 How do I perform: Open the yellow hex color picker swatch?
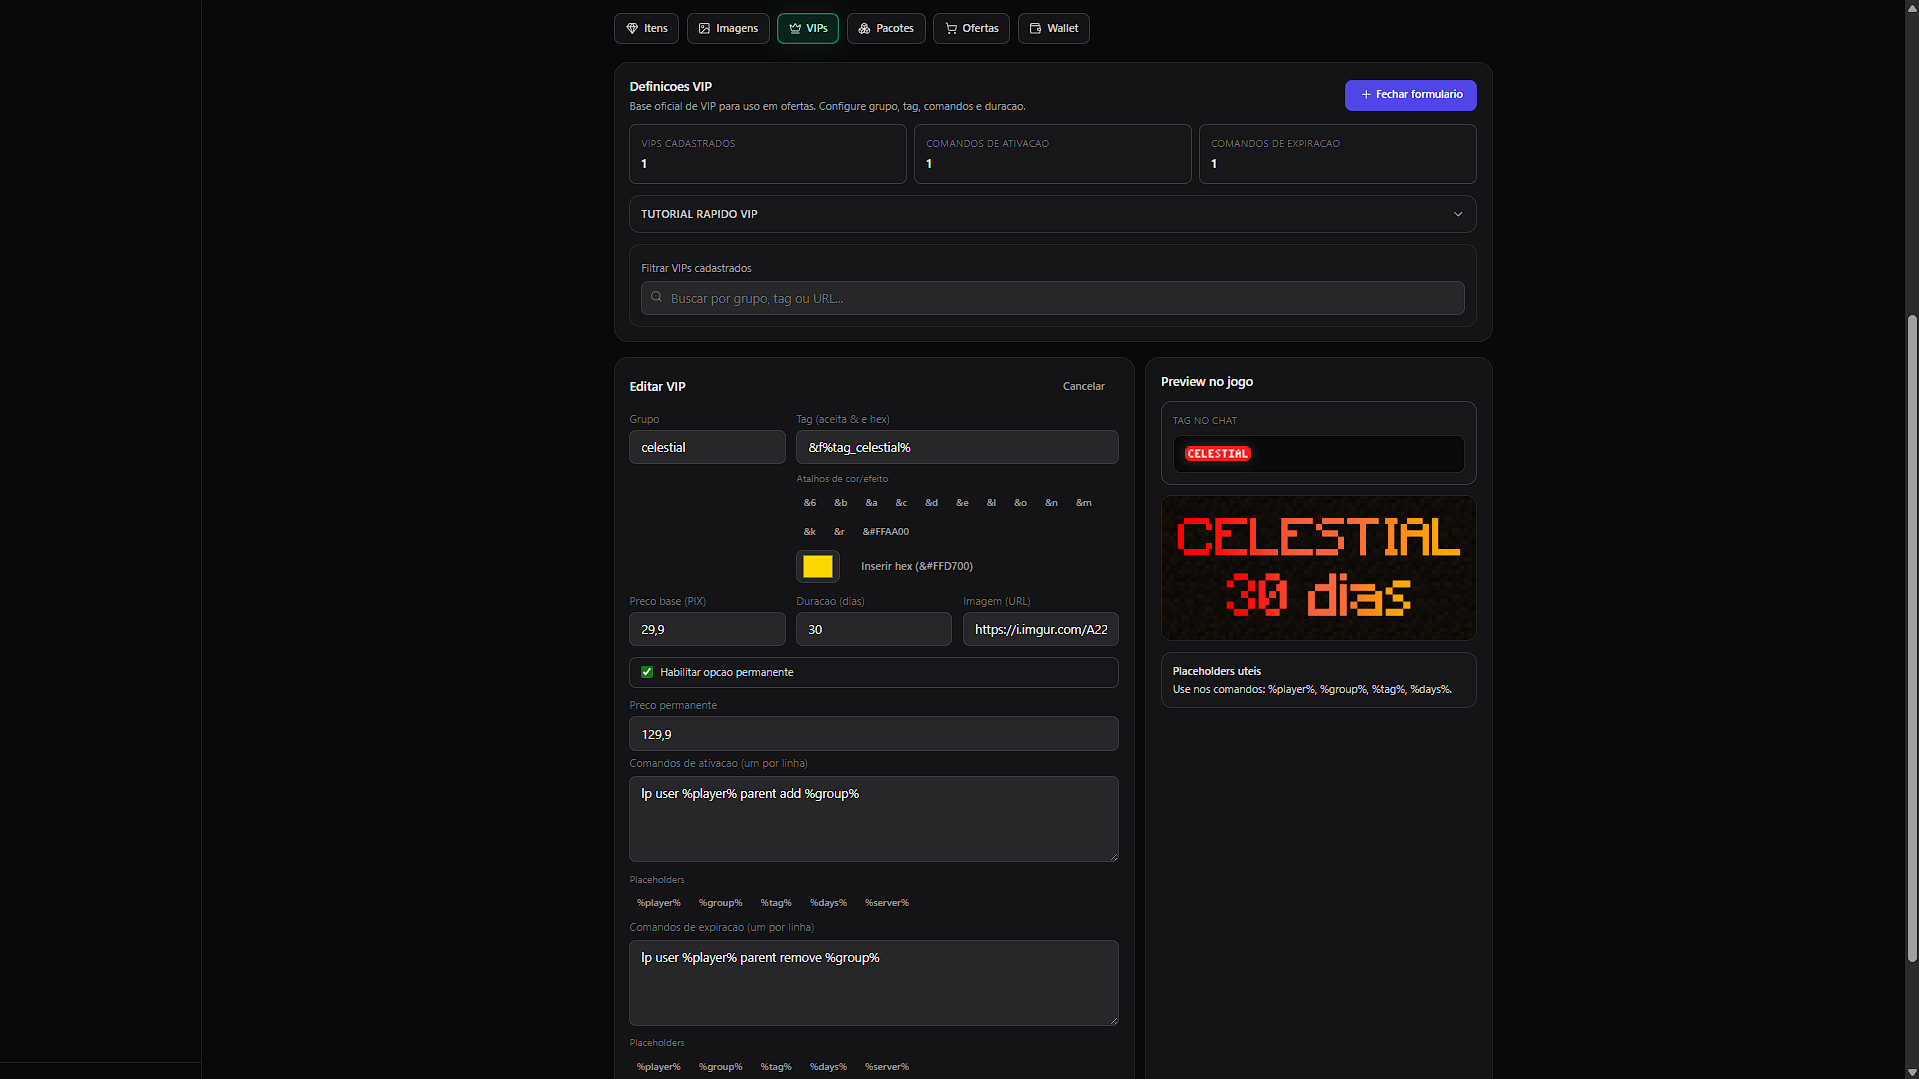point(817,566)
